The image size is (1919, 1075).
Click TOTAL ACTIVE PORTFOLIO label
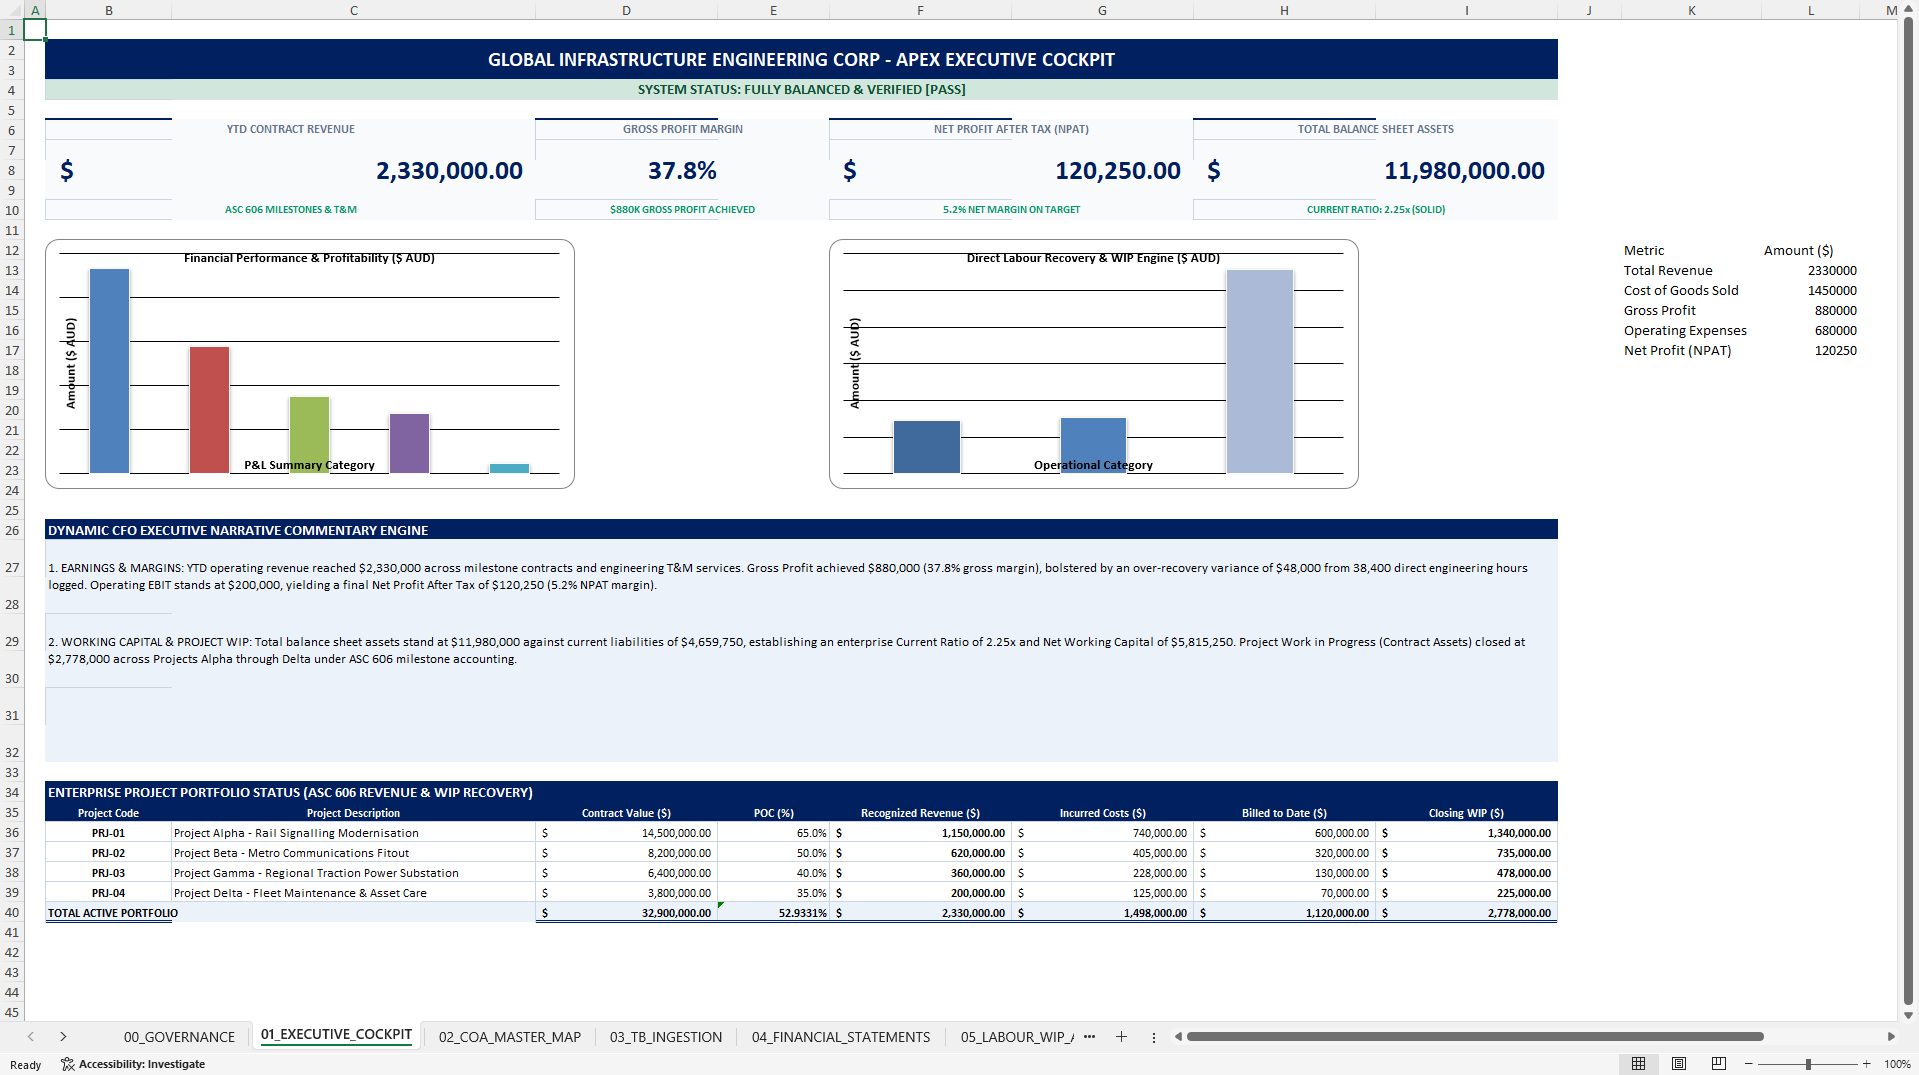click(x=113, y=913)
